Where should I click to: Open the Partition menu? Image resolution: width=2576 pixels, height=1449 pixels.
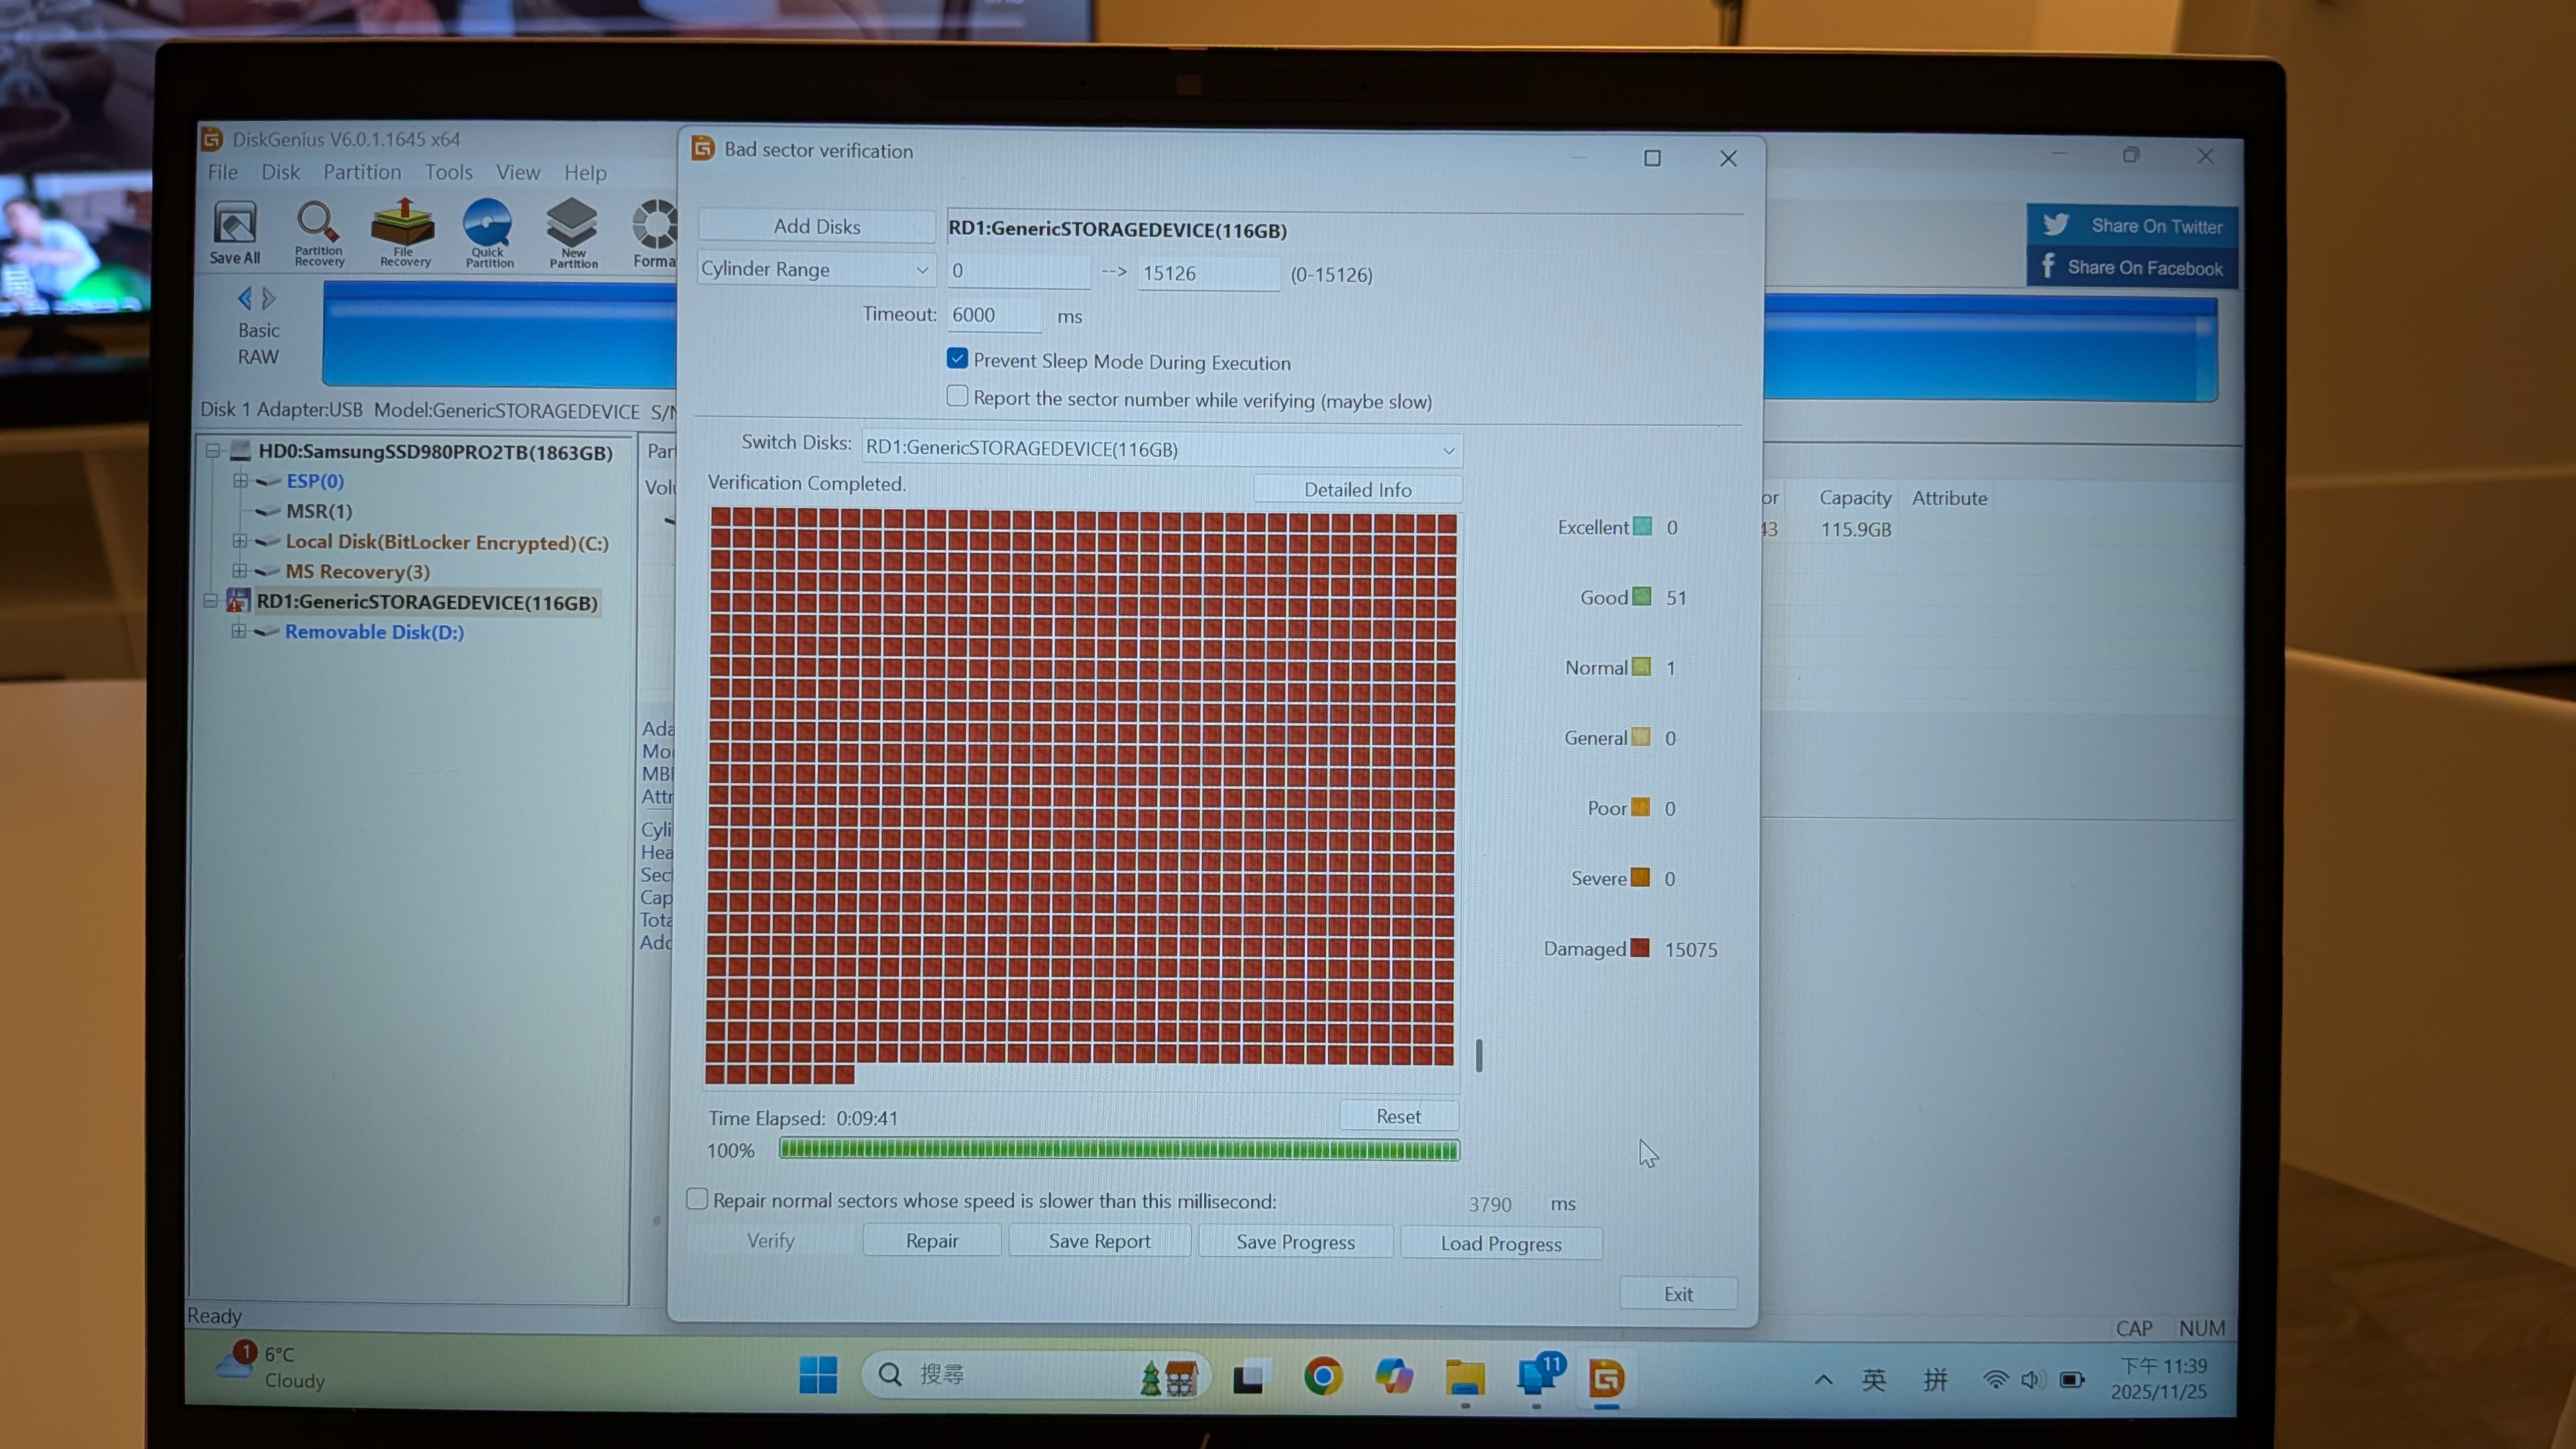[362, 172]
